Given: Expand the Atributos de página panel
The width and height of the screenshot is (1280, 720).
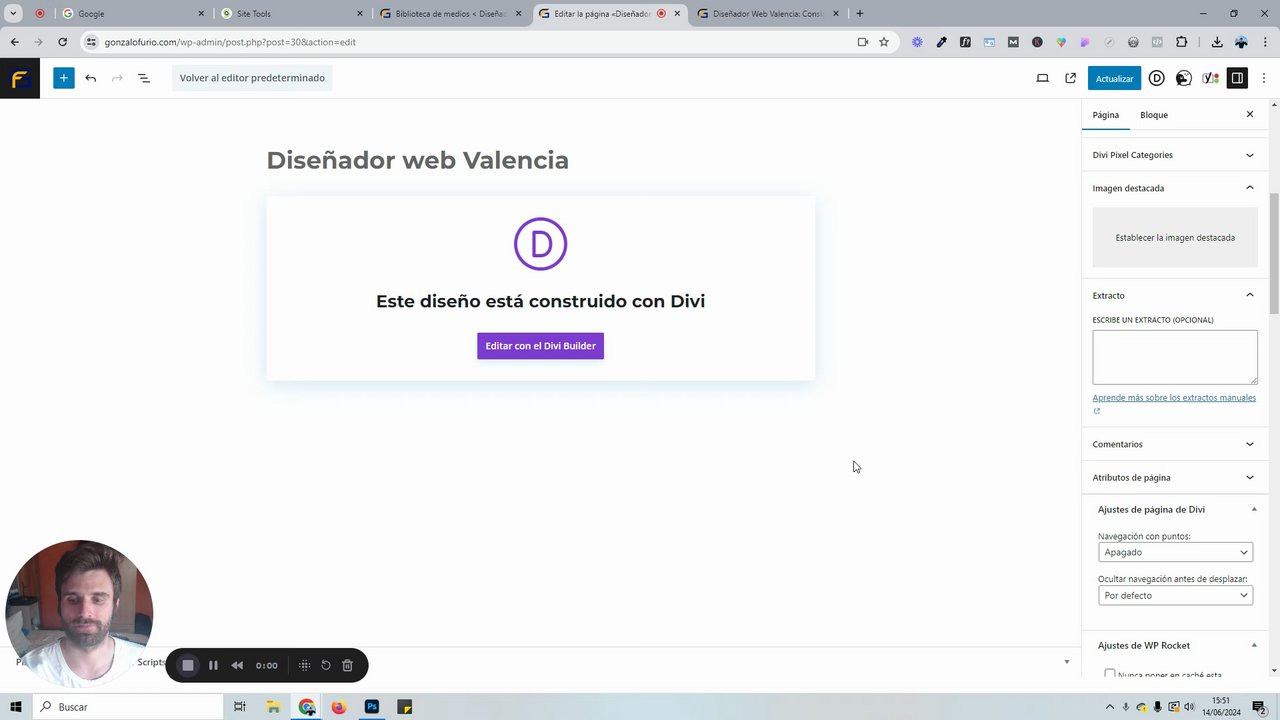Looking at the screenshot, I should pos(1174,478).
